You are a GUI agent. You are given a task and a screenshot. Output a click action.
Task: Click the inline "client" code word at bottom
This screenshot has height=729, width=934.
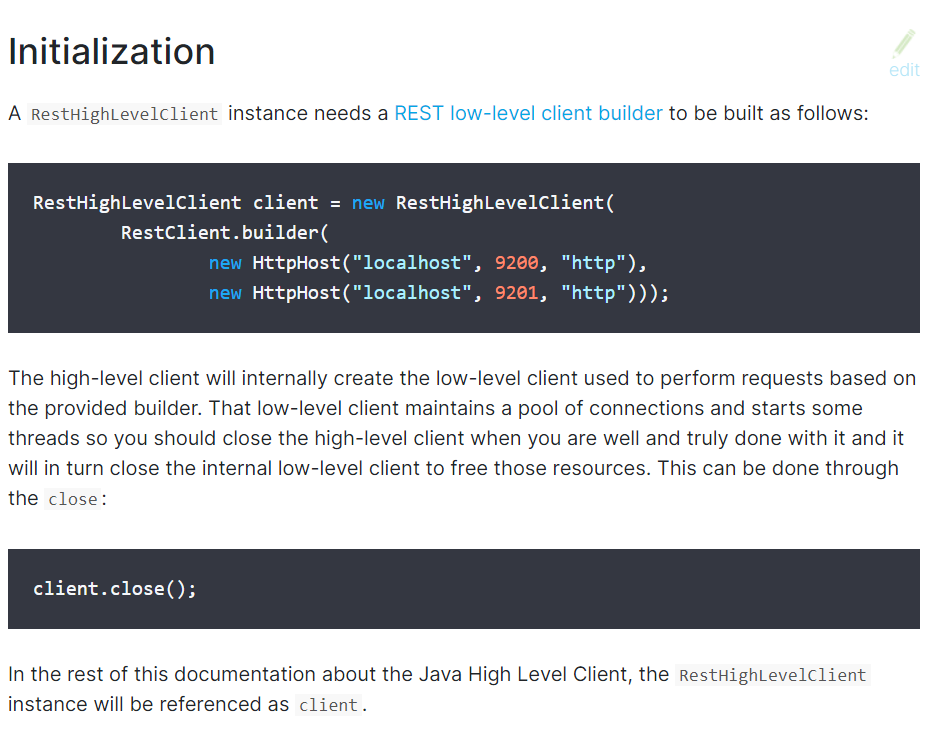pyautogui.click(x=328, y=705)
